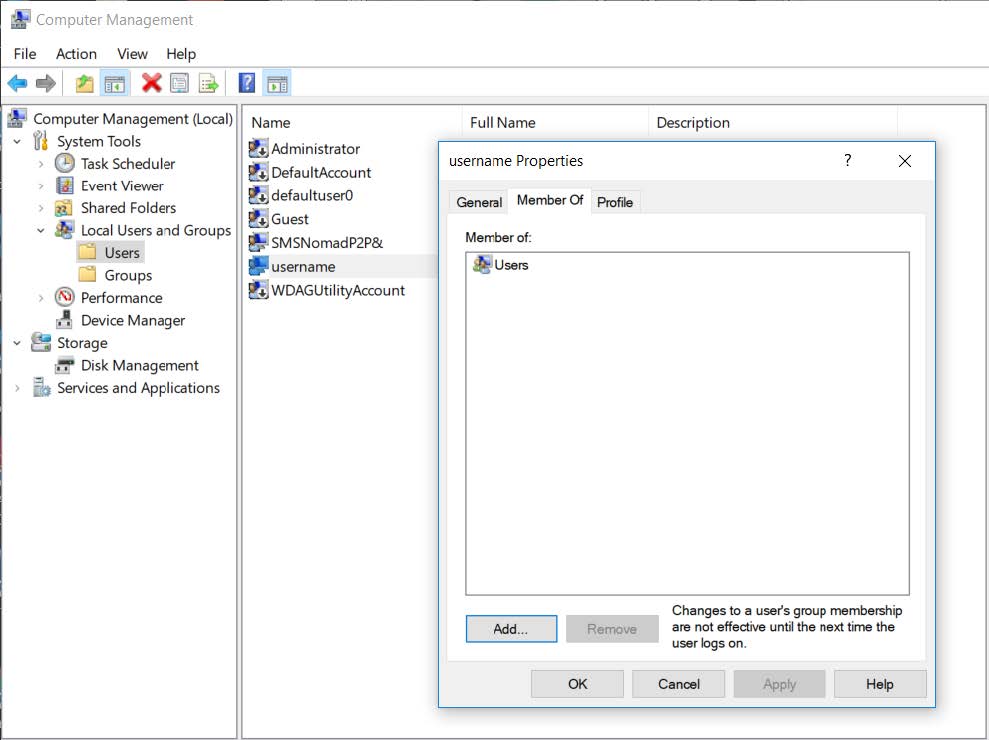
Task: Click the Help question mark toolbar icon
Action: (247, 82)
